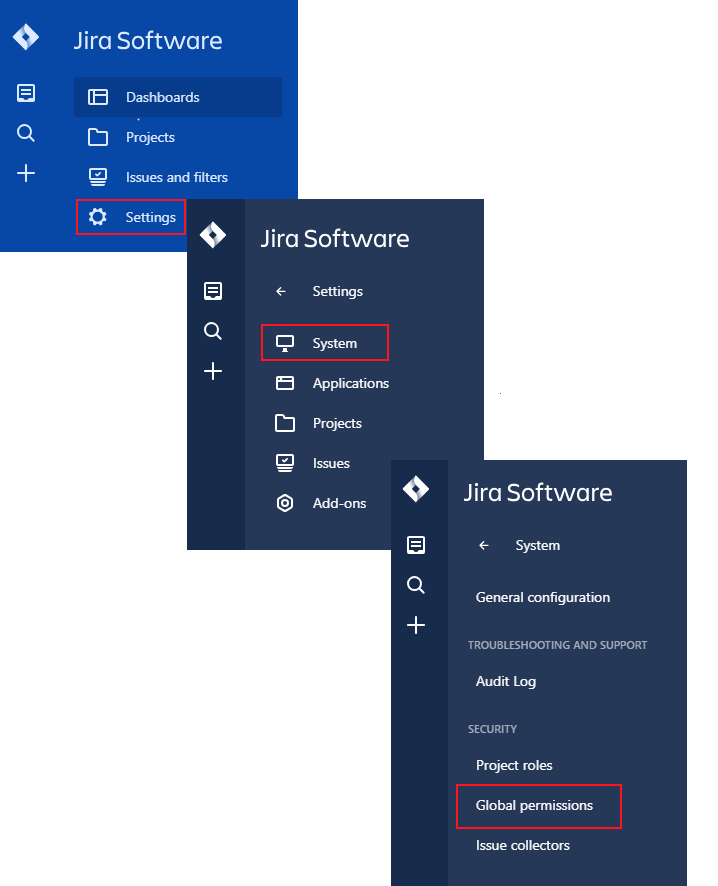
Task: Click Add-ons hexagon icon
Action: coord(285,503)
